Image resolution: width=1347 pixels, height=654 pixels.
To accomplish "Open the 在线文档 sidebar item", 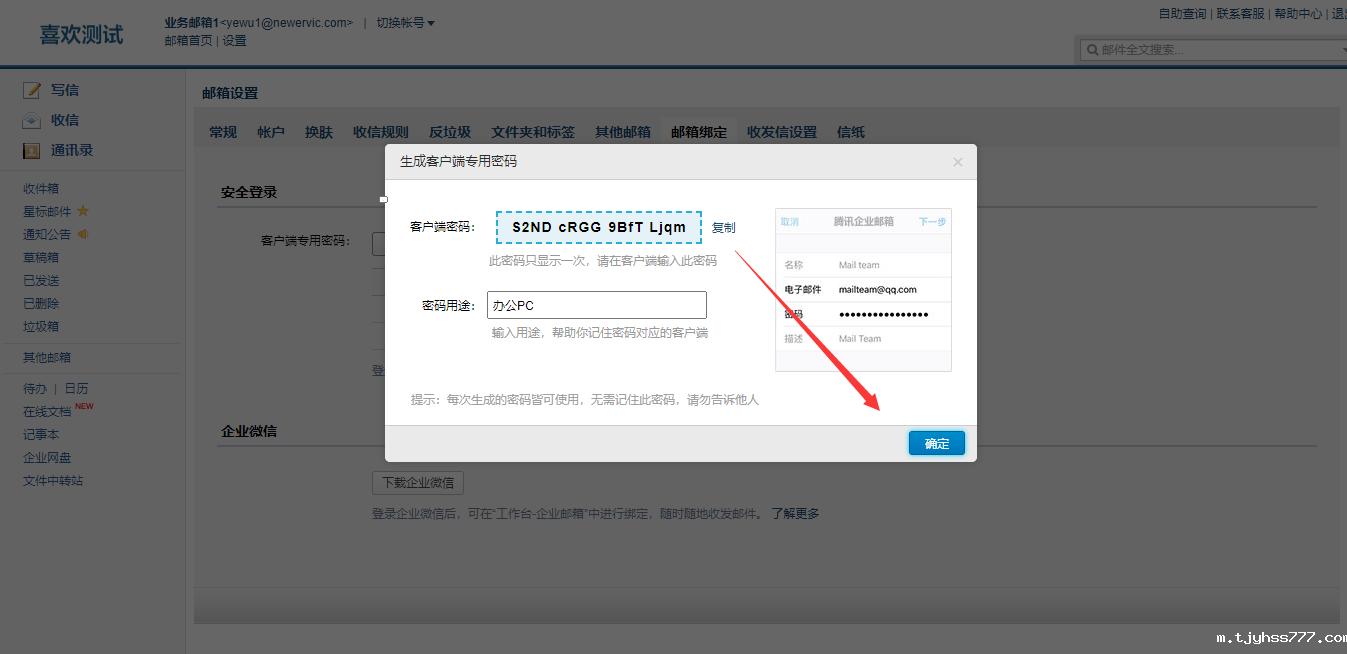I will (x=47, y=412).
